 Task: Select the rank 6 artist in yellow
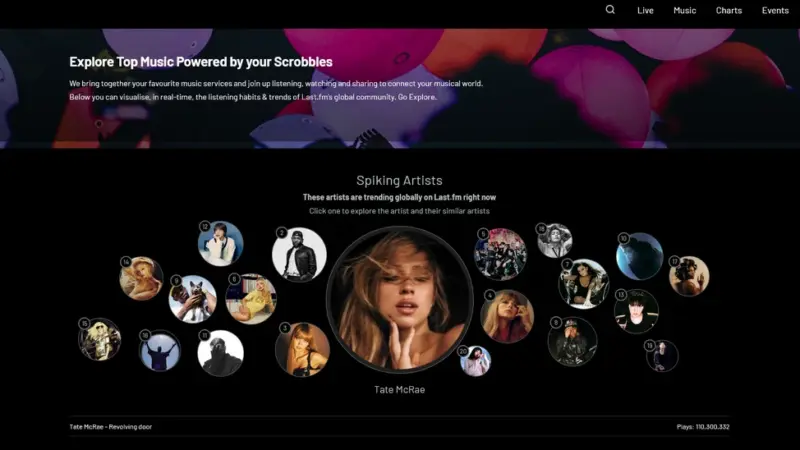[251, 299]
